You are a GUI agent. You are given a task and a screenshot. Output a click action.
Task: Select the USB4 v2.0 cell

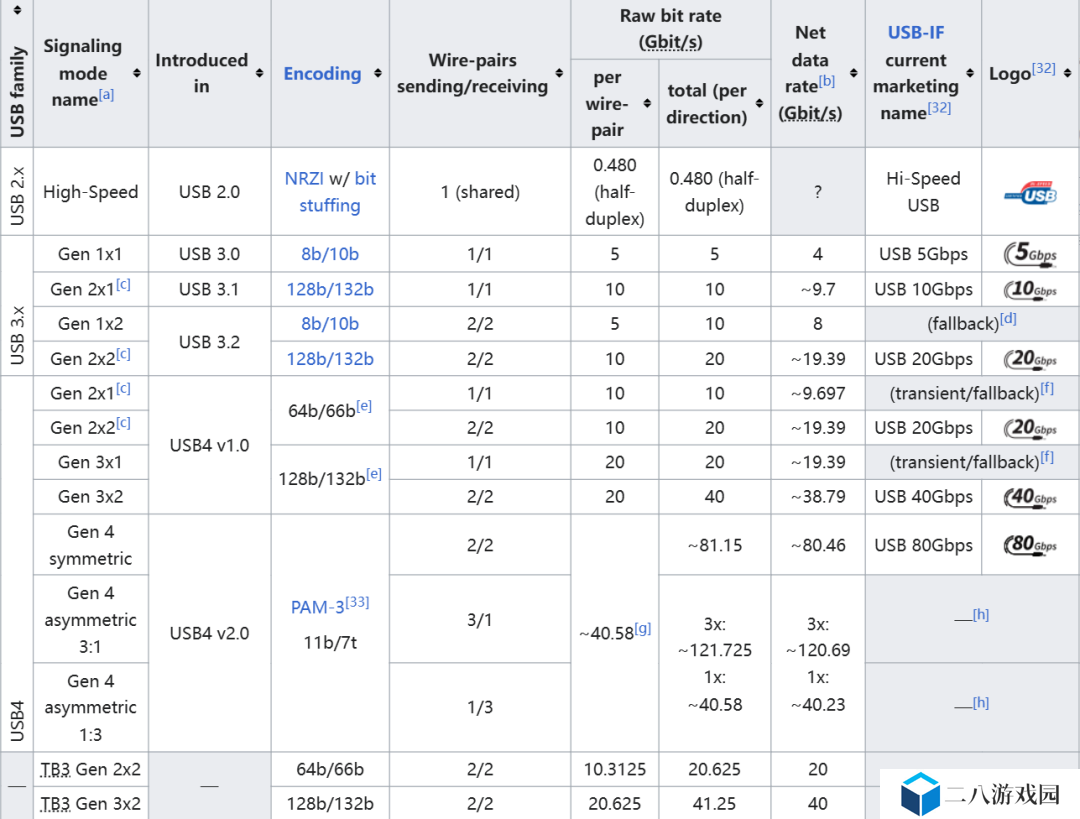[209, 633]
